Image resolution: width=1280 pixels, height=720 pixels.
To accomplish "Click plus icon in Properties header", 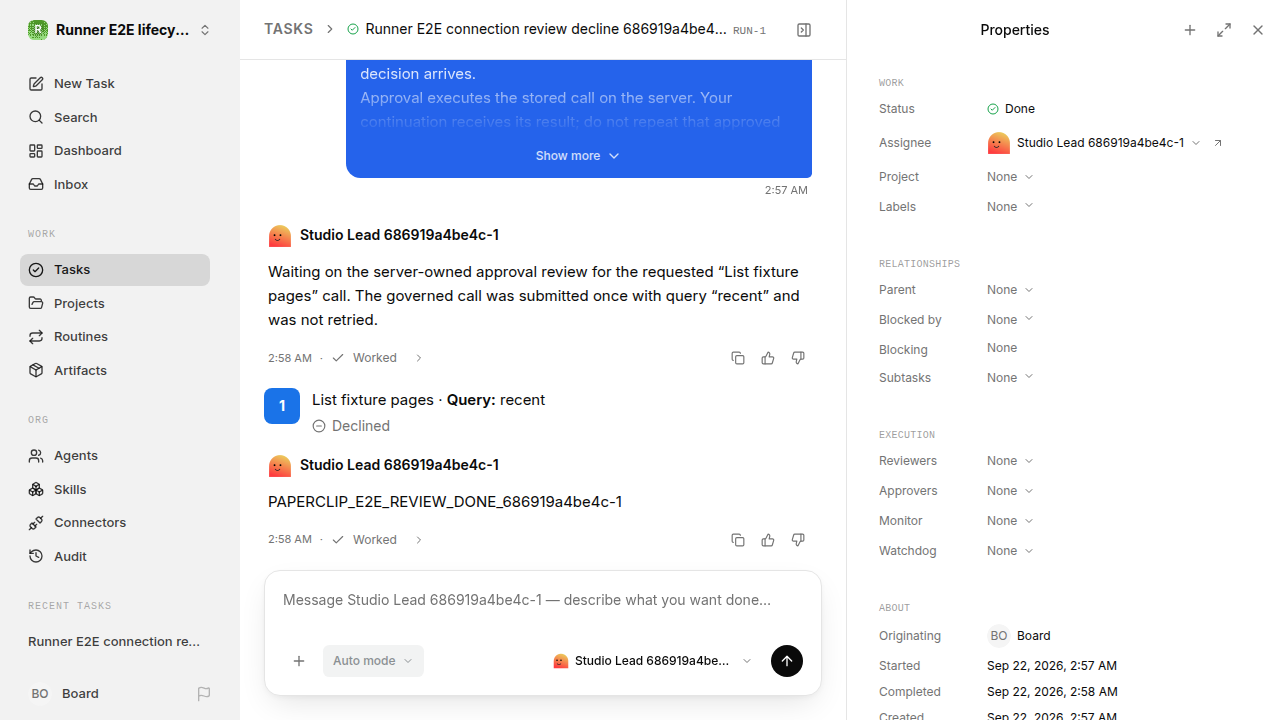I will 1190,30.
